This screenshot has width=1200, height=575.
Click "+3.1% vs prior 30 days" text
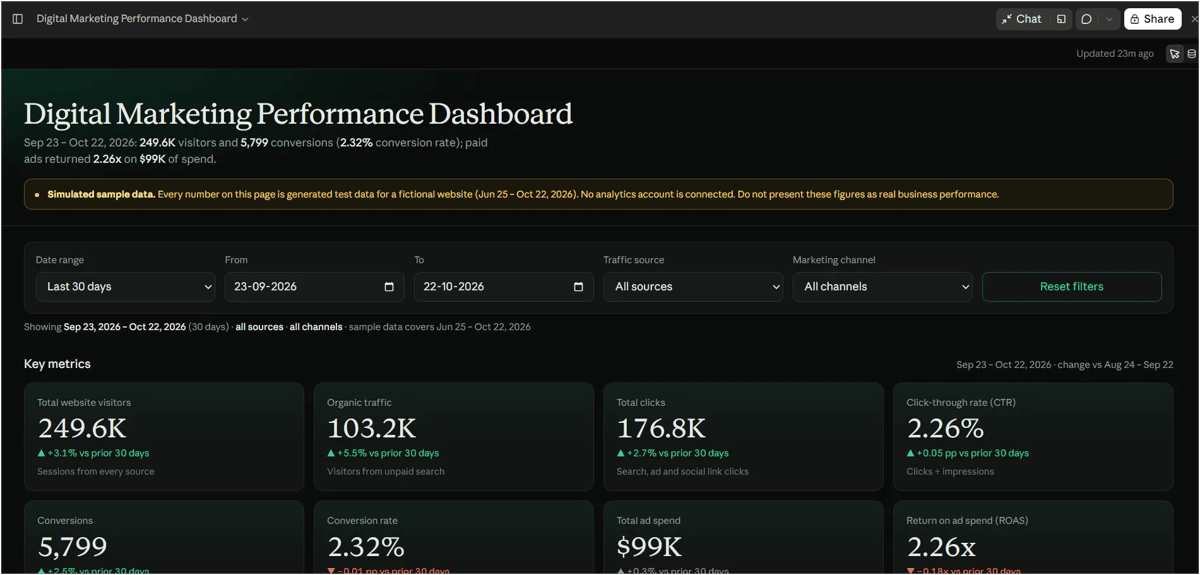coord(98,453)
